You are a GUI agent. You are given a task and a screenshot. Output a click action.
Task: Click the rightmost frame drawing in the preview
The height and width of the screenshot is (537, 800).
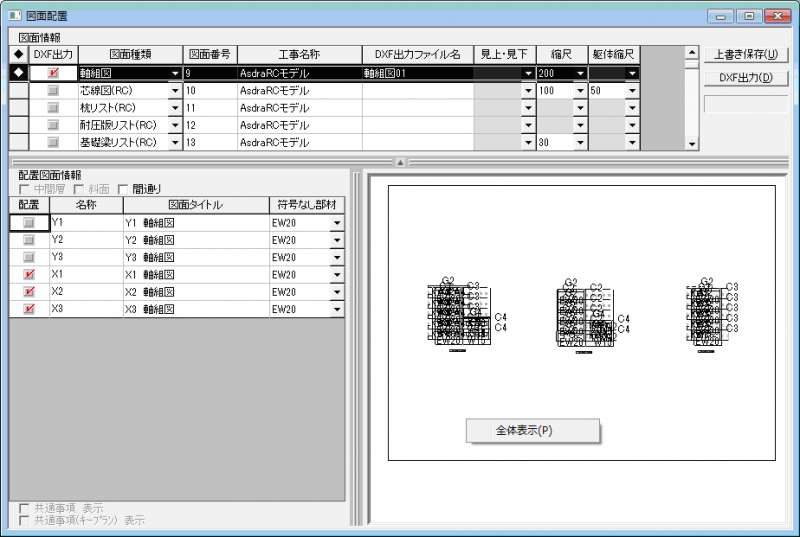point(712,314)
